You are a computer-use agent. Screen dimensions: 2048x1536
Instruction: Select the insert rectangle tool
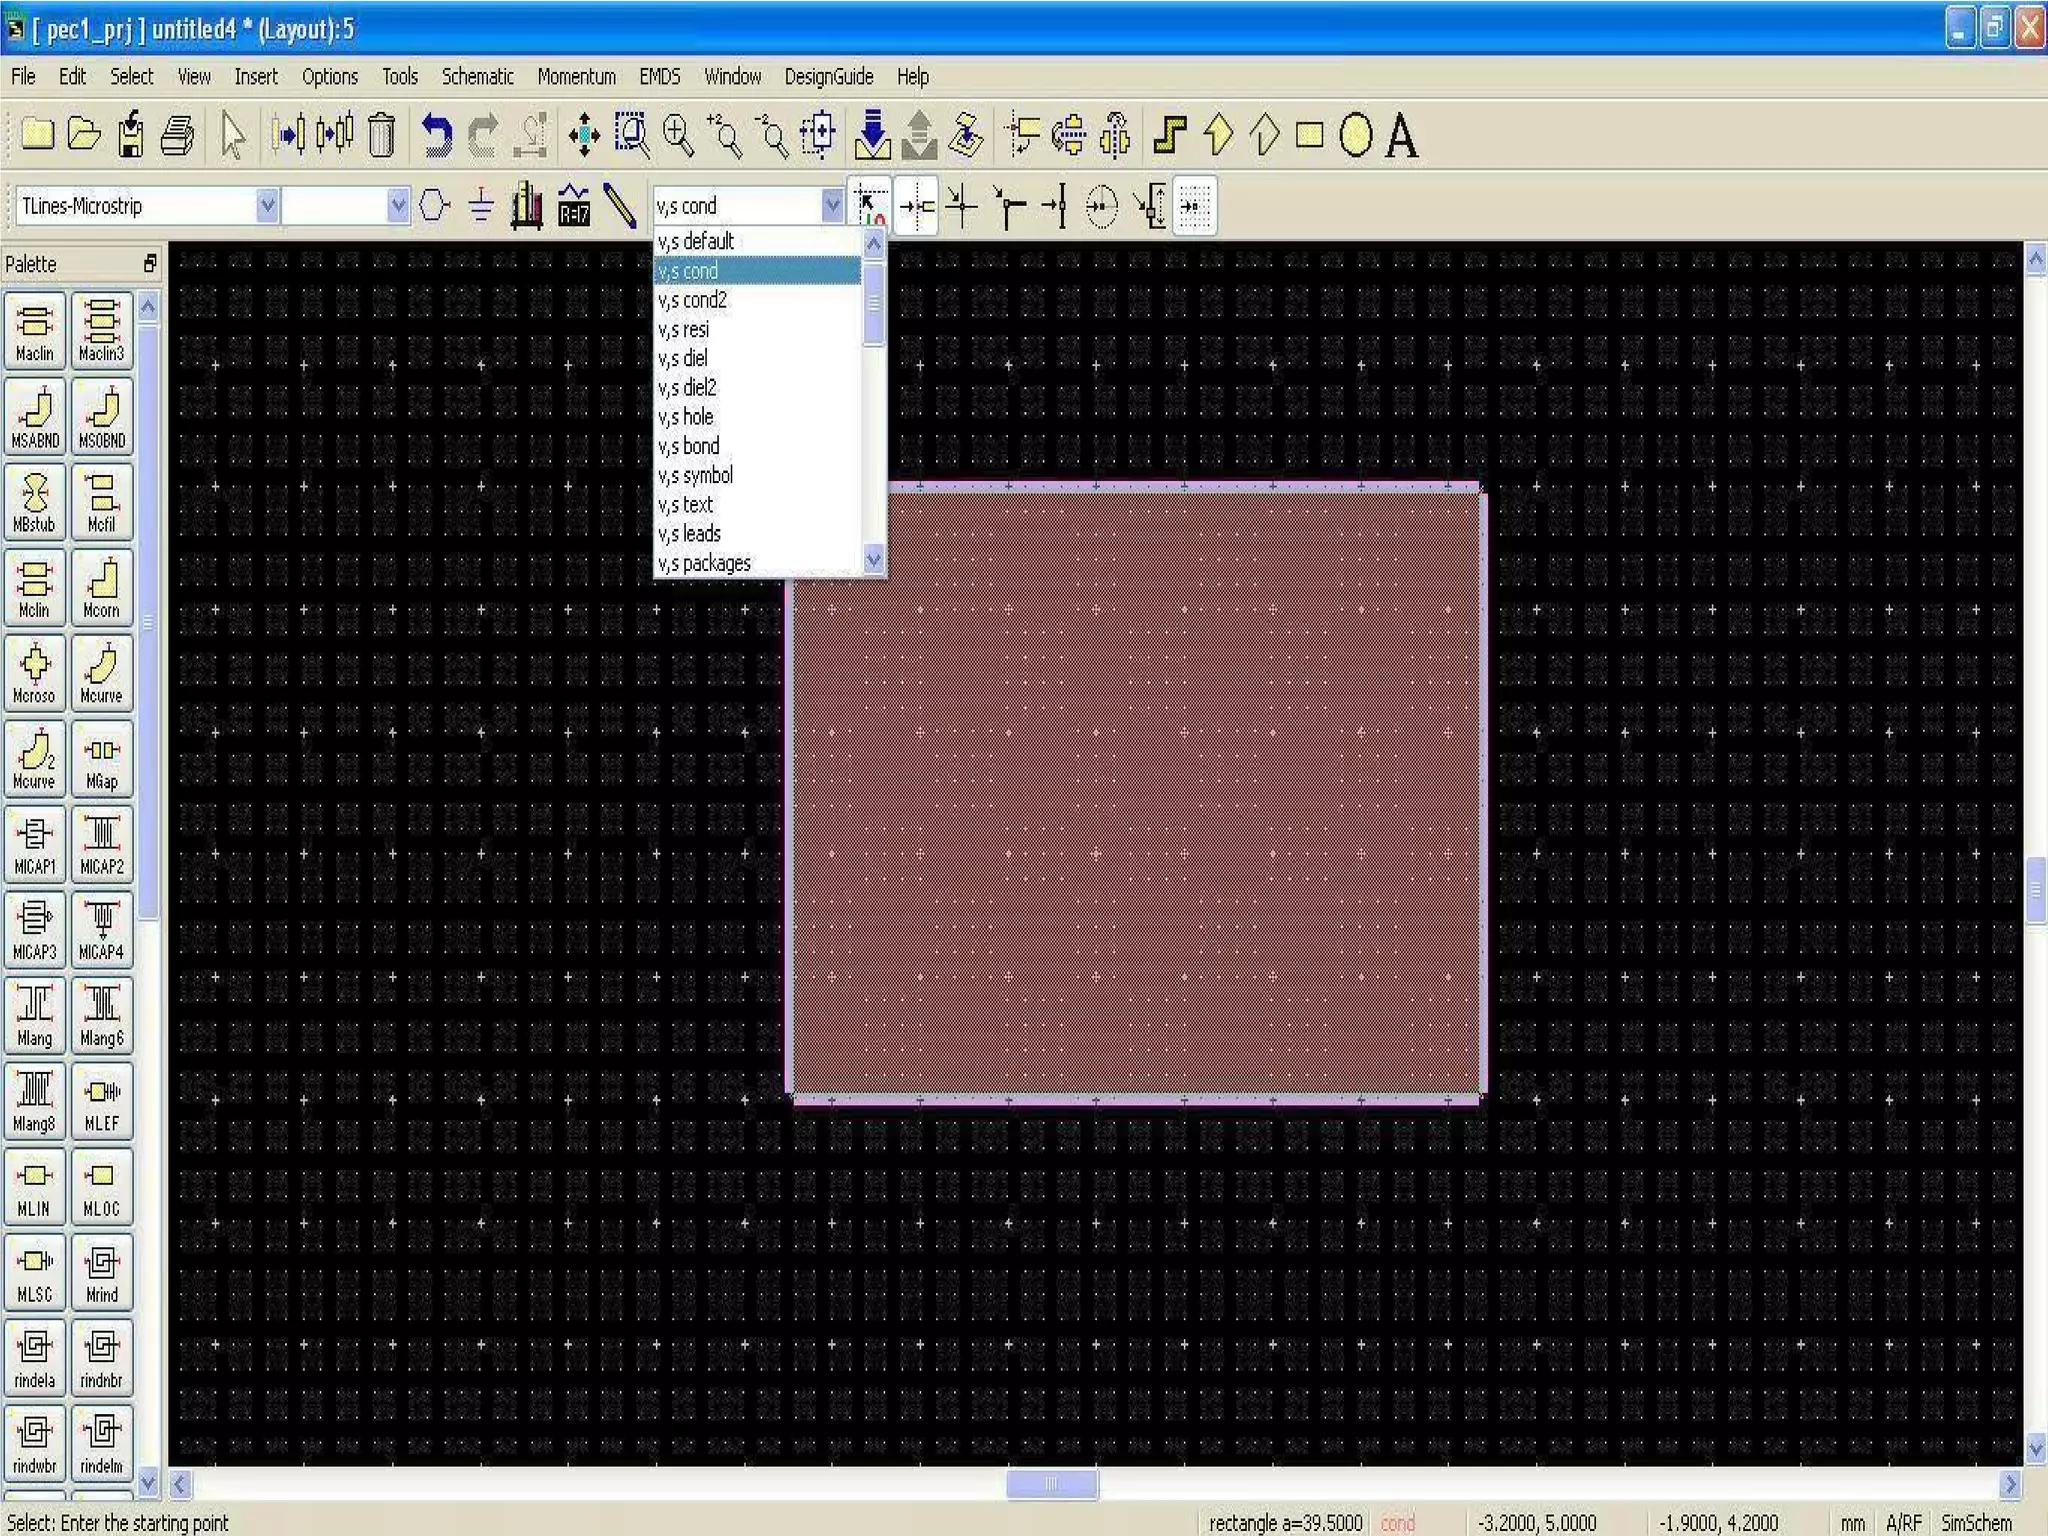tap(1310, 135)
